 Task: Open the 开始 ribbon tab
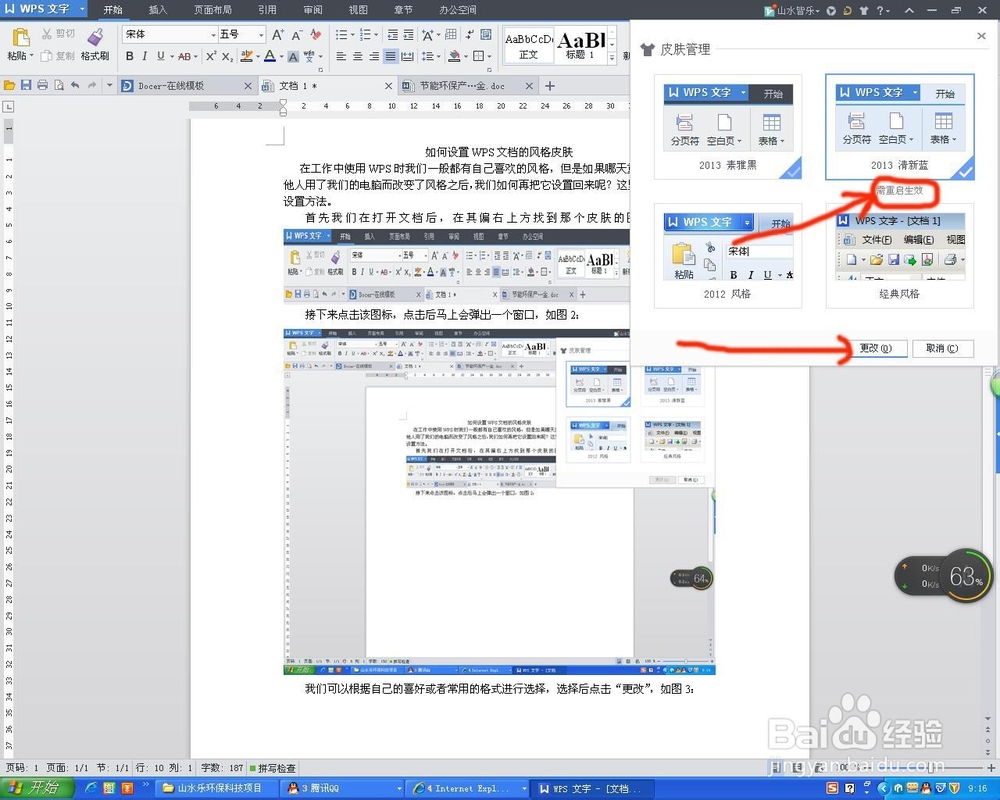point(113,10)
